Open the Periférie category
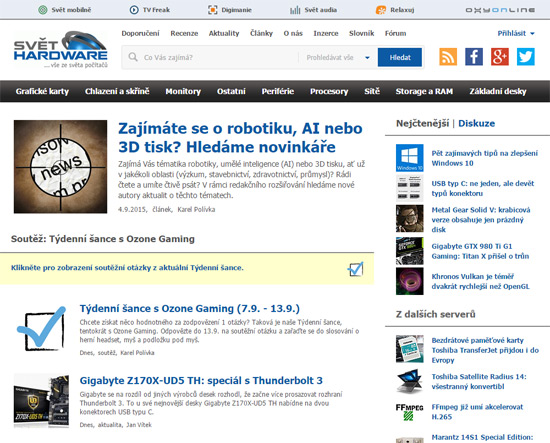Image resolution: width=550 pixels, height=443 pixels. click(277, 91)
